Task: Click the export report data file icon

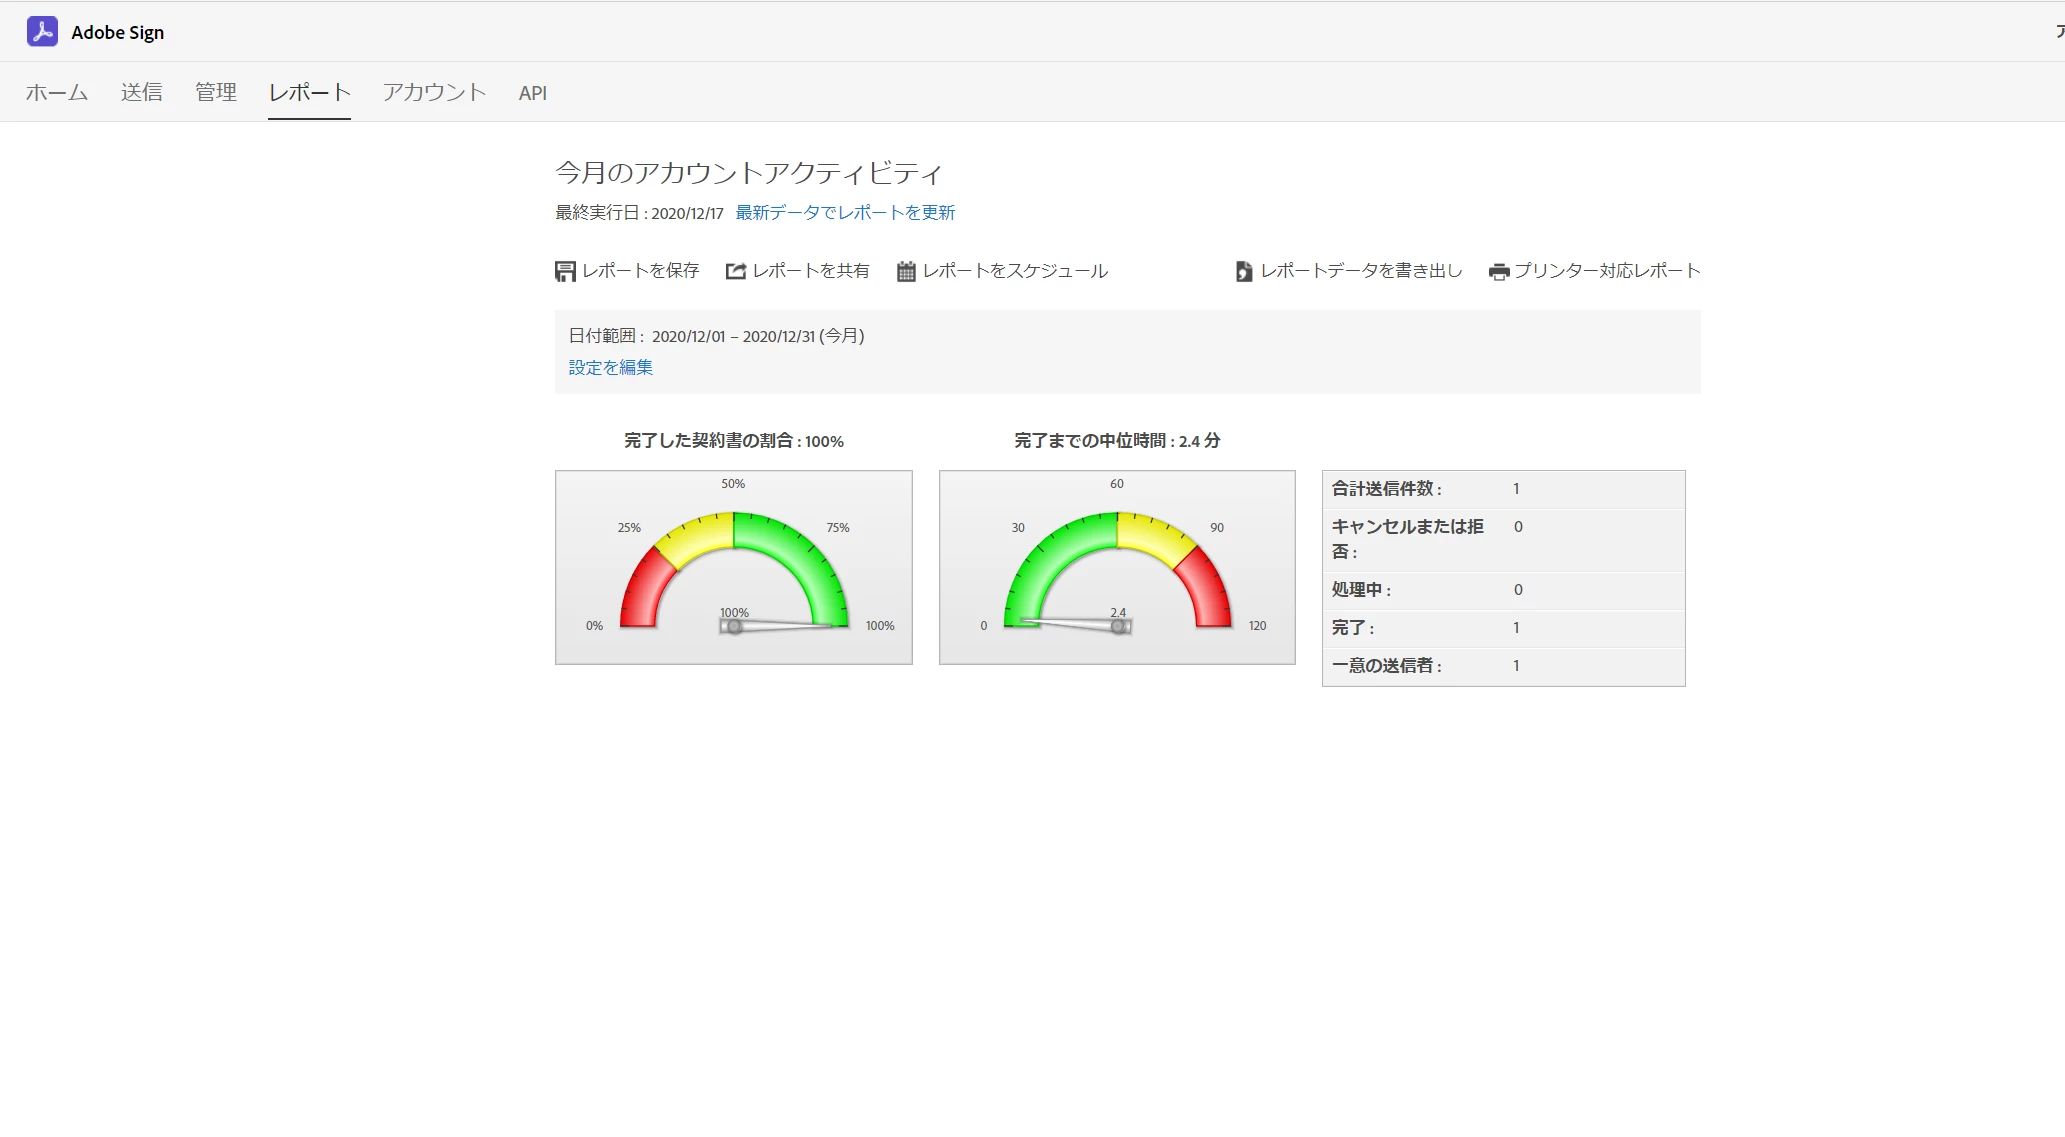Action: tap(1243, 271)
